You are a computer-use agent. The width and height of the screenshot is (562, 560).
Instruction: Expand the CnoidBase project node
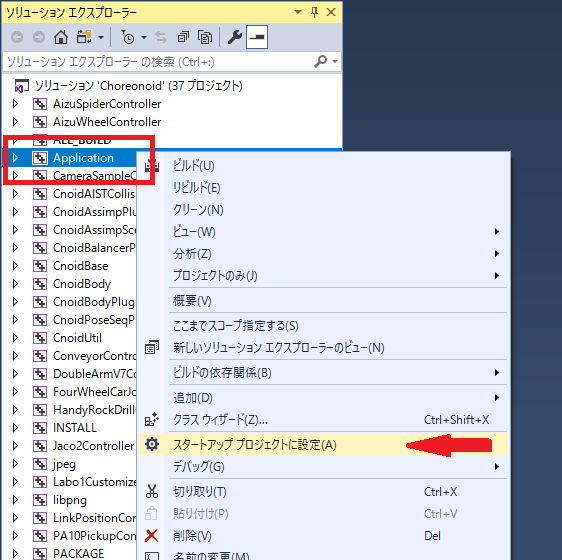tap(15, 266)
